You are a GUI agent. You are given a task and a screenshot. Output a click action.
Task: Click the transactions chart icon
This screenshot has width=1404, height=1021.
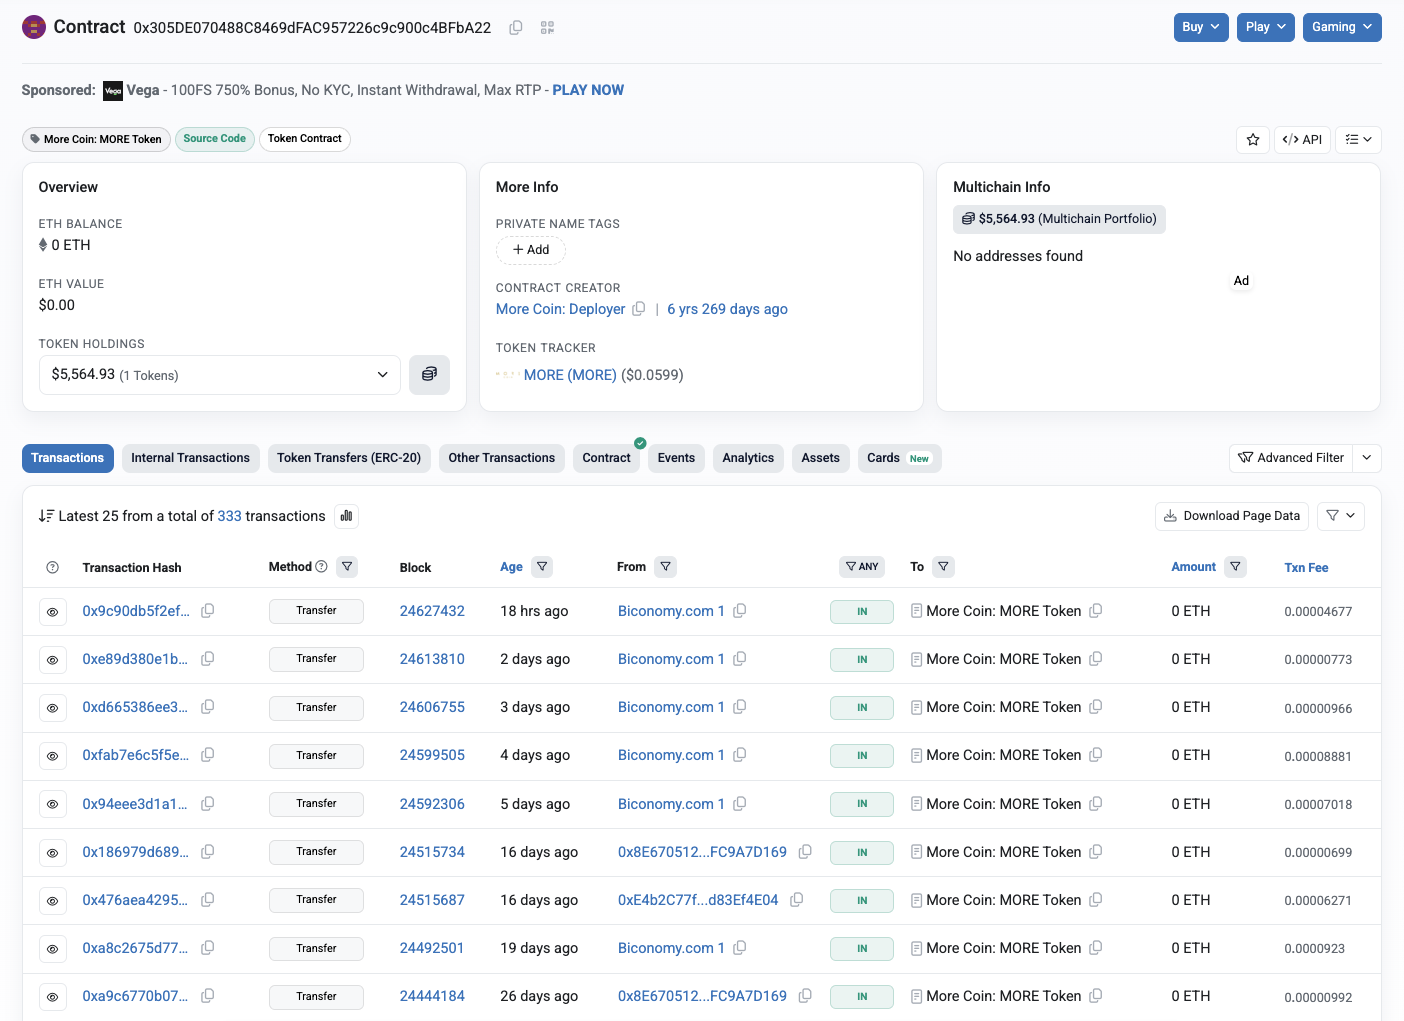point(346,516)
